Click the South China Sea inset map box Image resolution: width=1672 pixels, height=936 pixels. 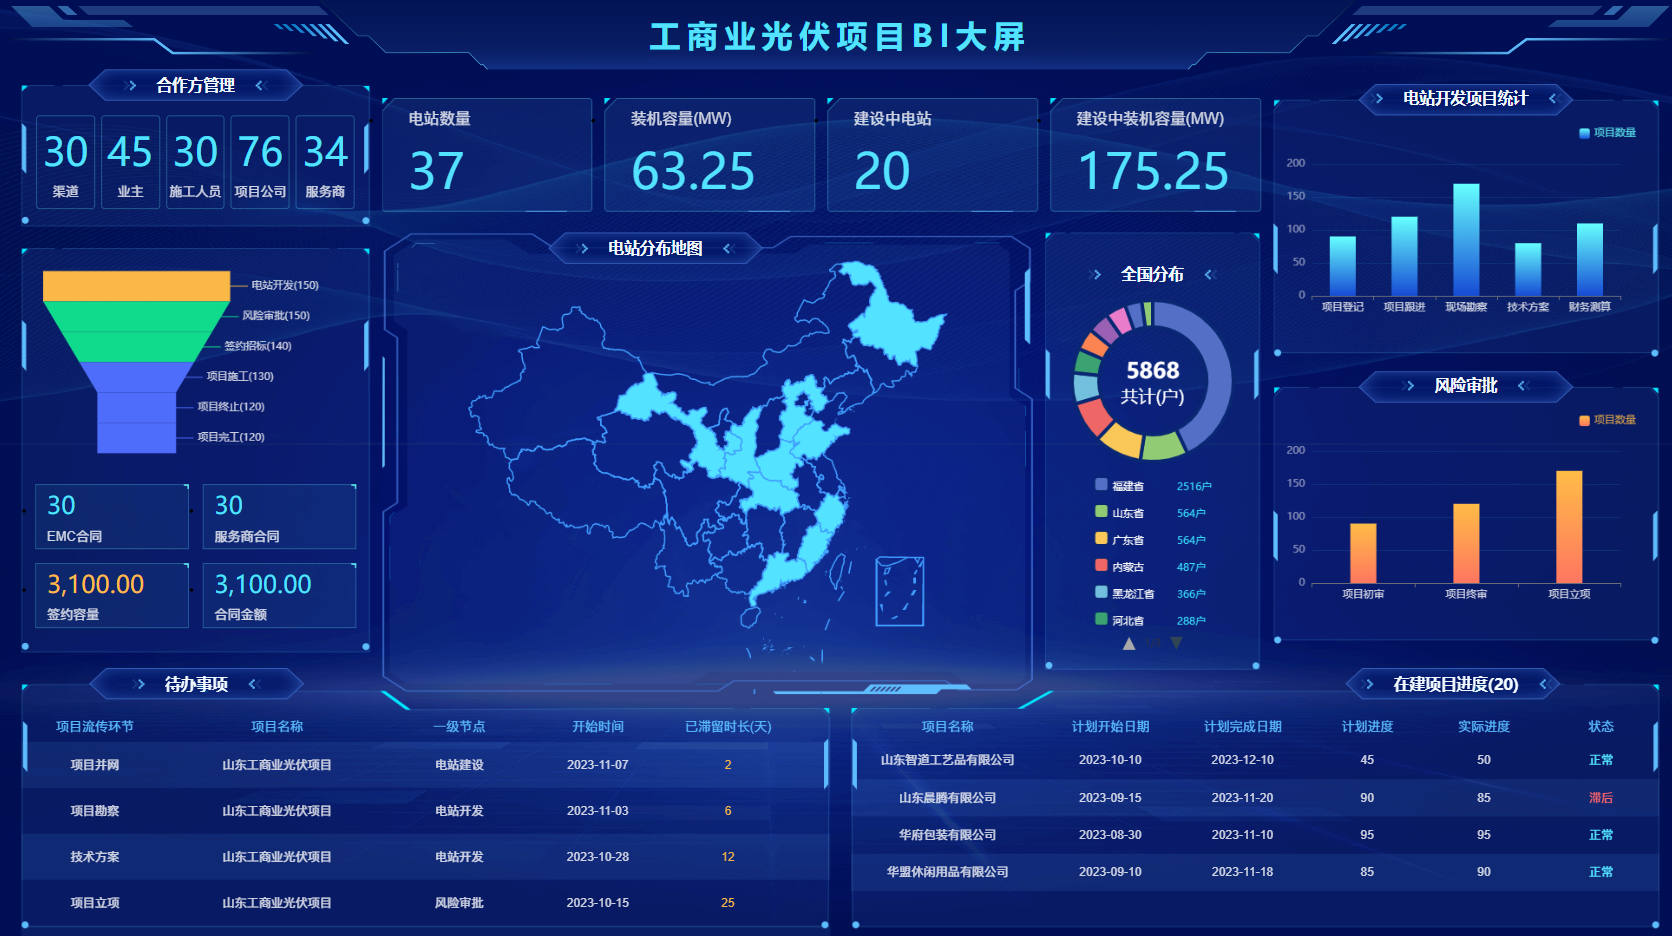899,591
